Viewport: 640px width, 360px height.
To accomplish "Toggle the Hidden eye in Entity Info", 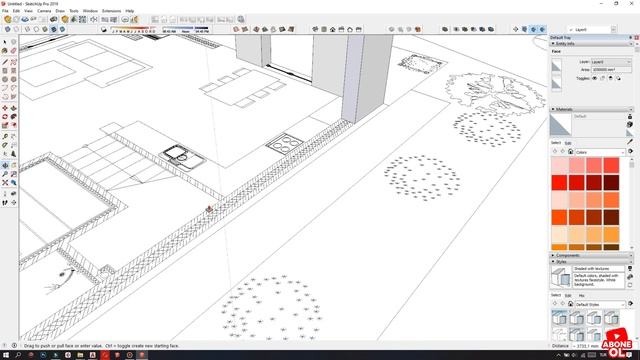I will click(x=595, y=78).
